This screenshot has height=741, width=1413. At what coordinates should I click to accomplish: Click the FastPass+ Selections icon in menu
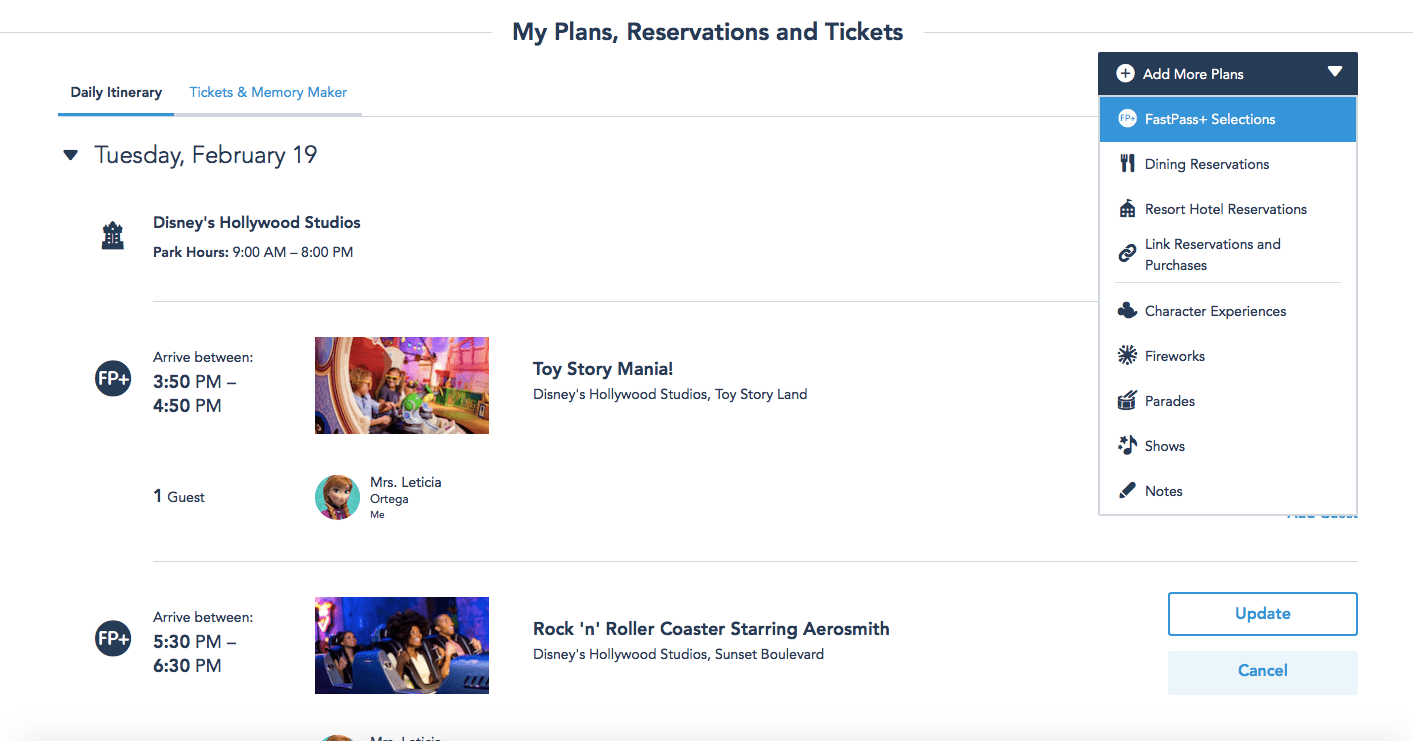click(x=1127, y=119)
